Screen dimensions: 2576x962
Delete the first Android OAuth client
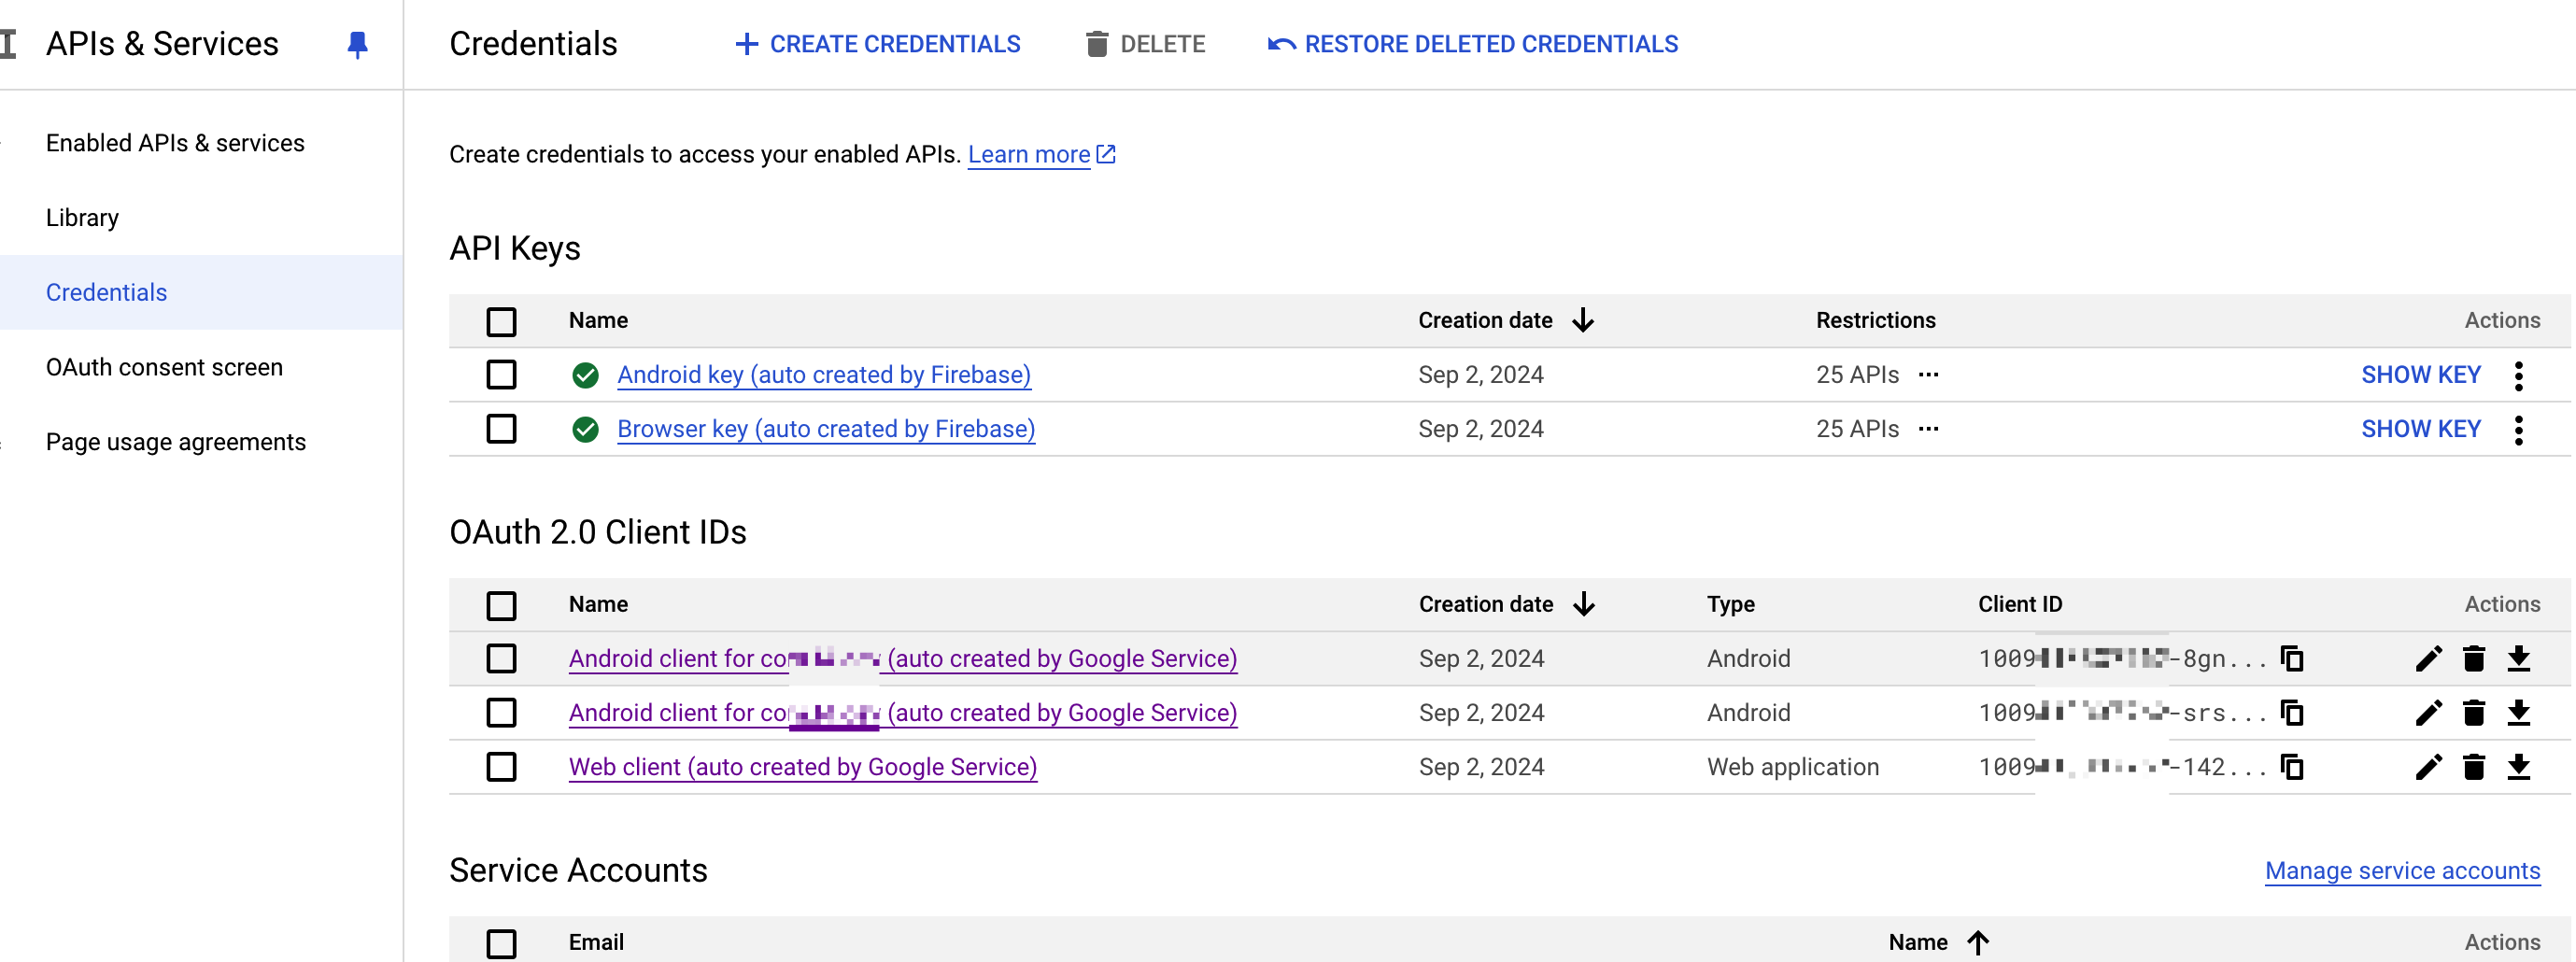click(2473, 659)
